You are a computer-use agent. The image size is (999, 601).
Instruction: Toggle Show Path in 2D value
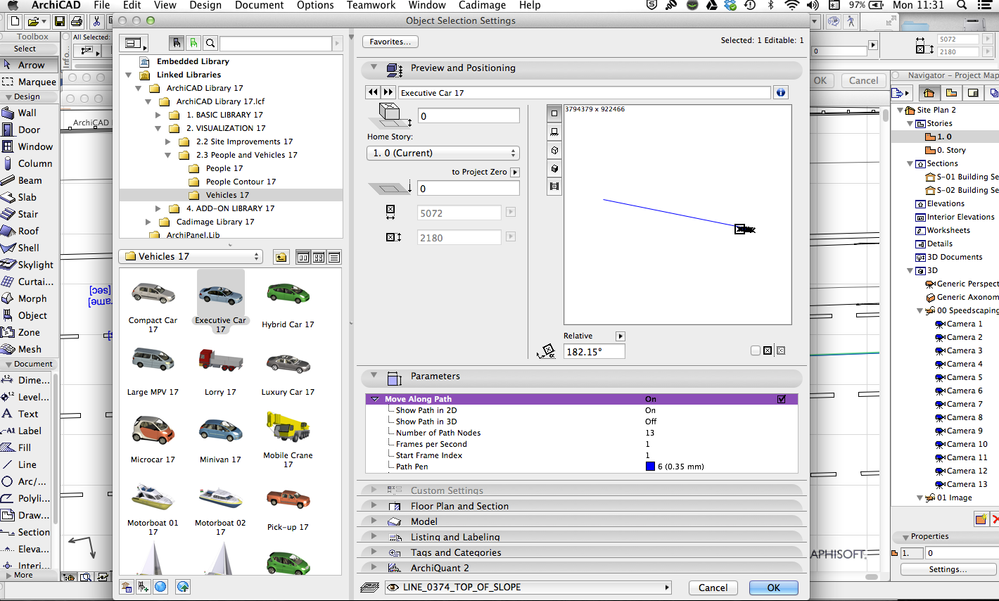point(651,411)
